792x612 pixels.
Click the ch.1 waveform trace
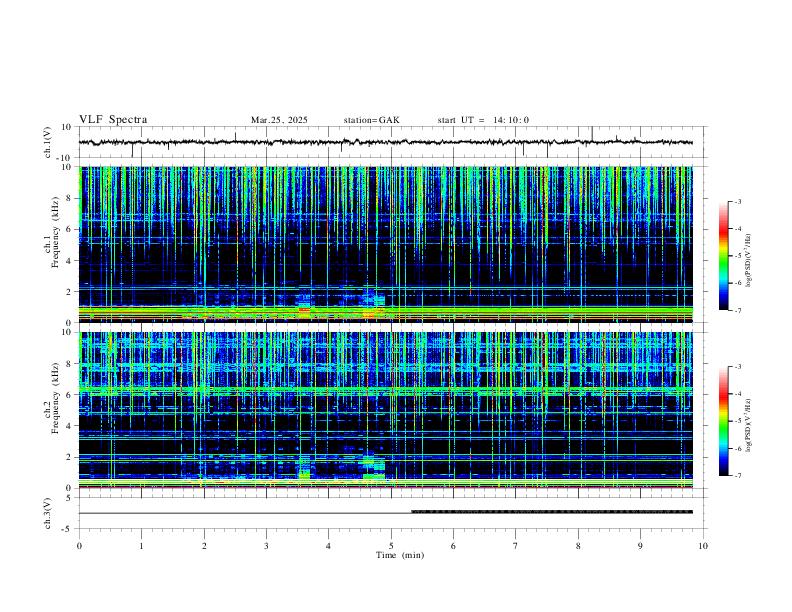pyautogui.click(x=386, y=142)
